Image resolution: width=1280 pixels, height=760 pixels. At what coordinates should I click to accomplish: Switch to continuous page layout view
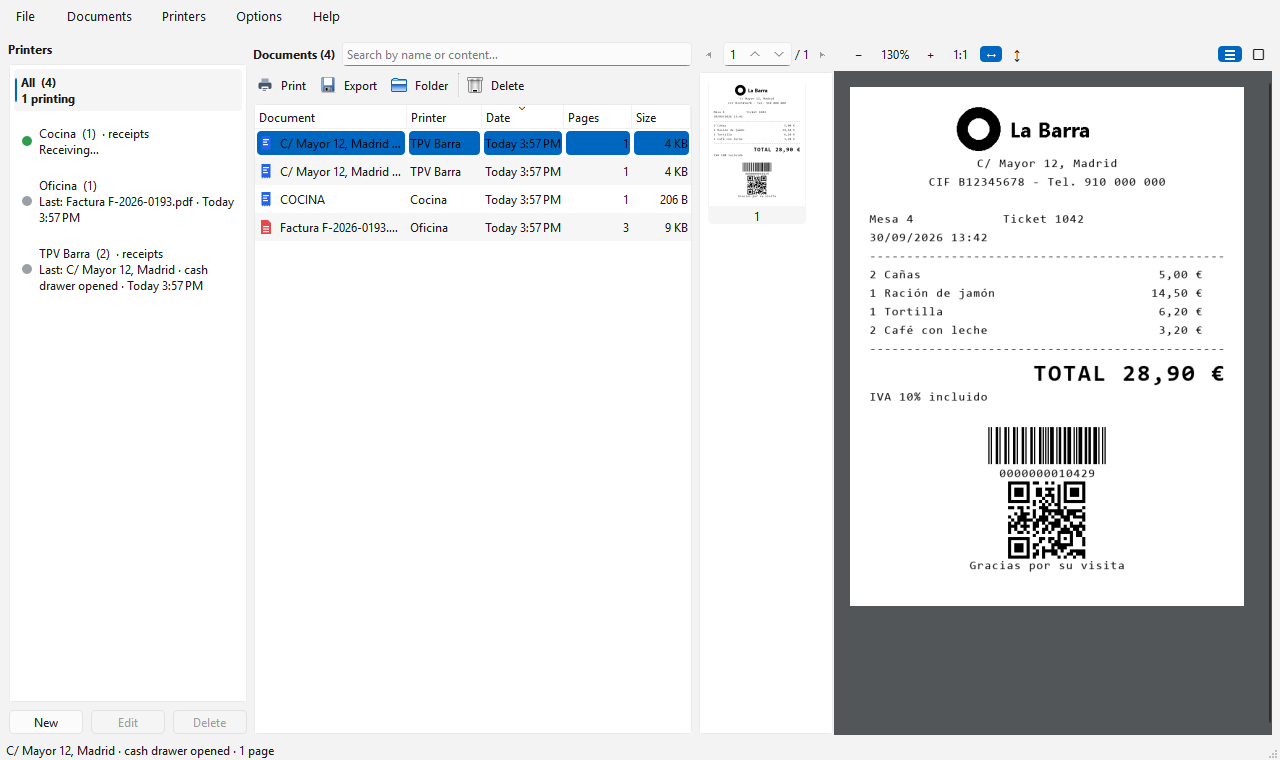(1230, 55)
